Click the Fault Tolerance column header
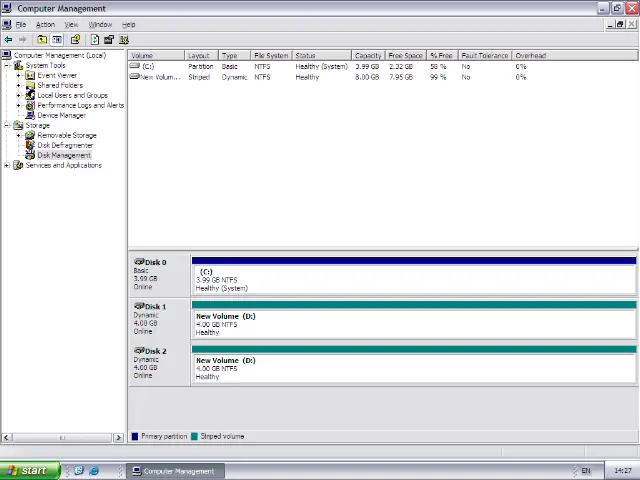 485,56
